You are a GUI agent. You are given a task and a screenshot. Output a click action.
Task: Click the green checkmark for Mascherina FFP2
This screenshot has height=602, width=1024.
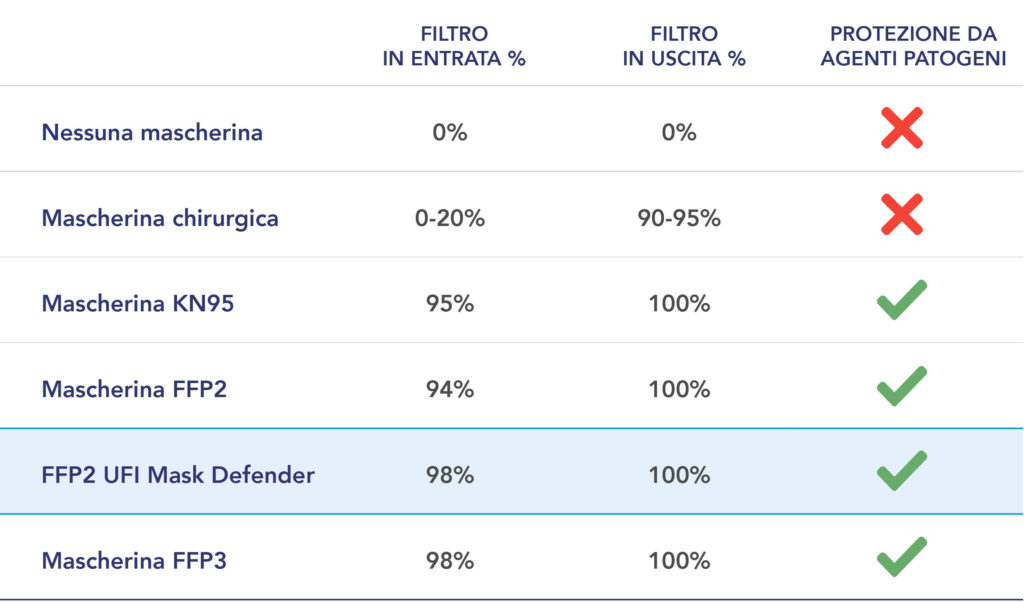(x=902, y=386)
